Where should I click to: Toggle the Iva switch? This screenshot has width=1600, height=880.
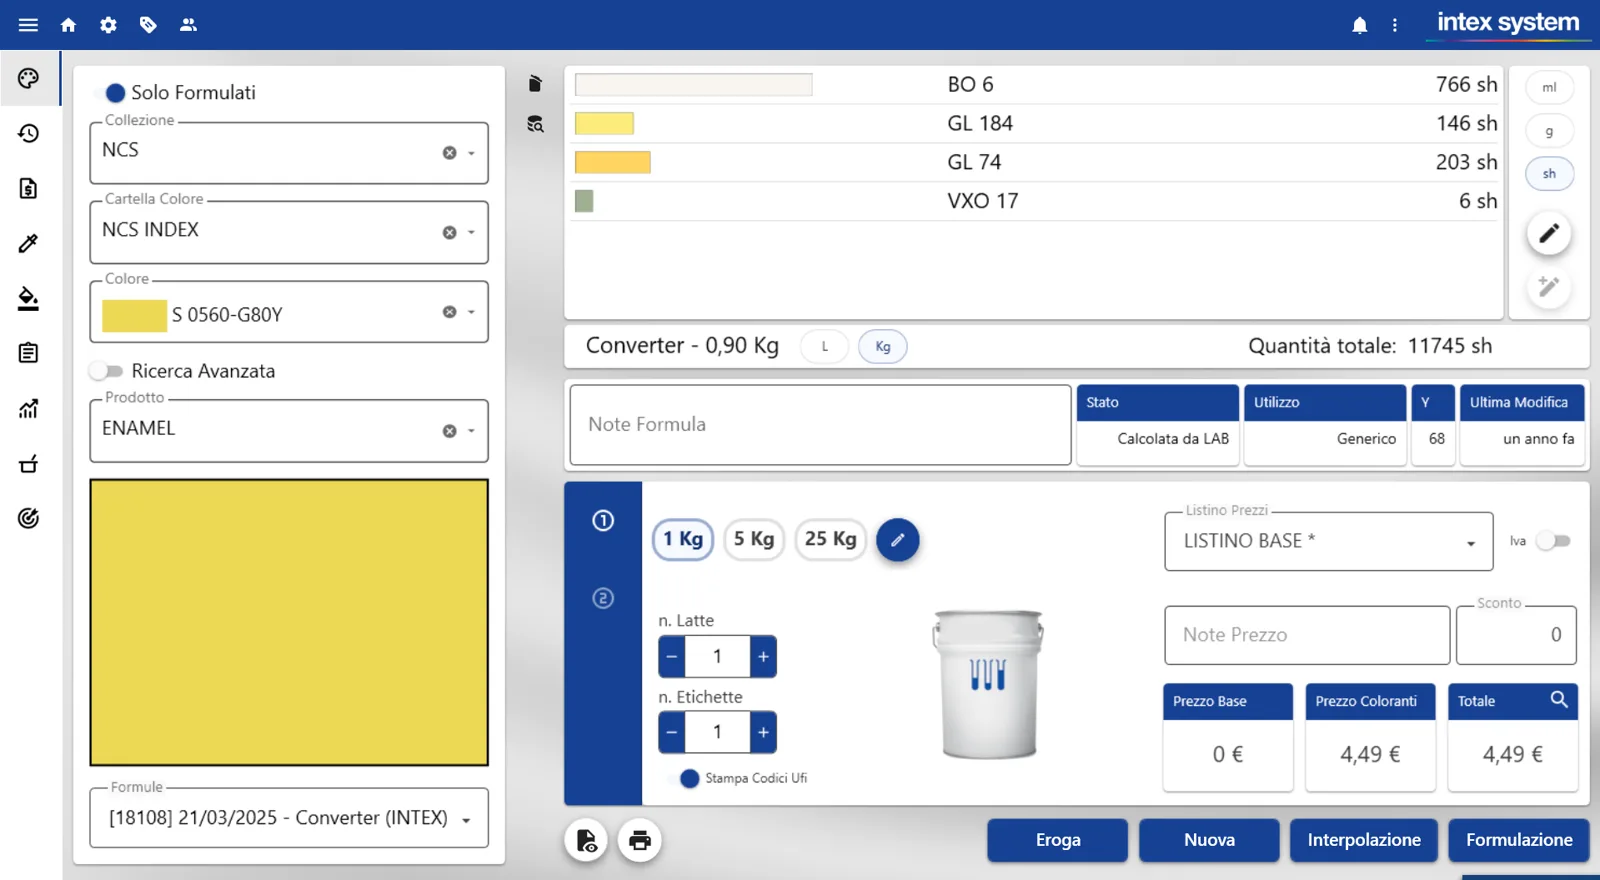(x=1554, y=541)
